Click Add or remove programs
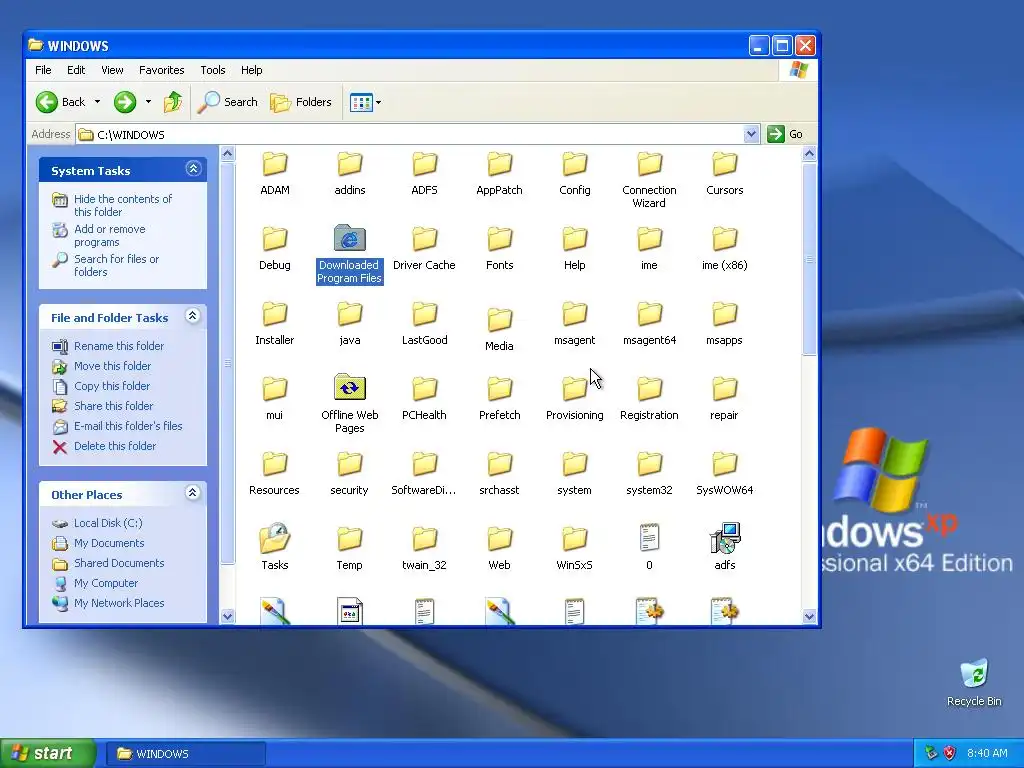Image resolution: width=1024 pixels, height=768 pixels. pos(99,235)
